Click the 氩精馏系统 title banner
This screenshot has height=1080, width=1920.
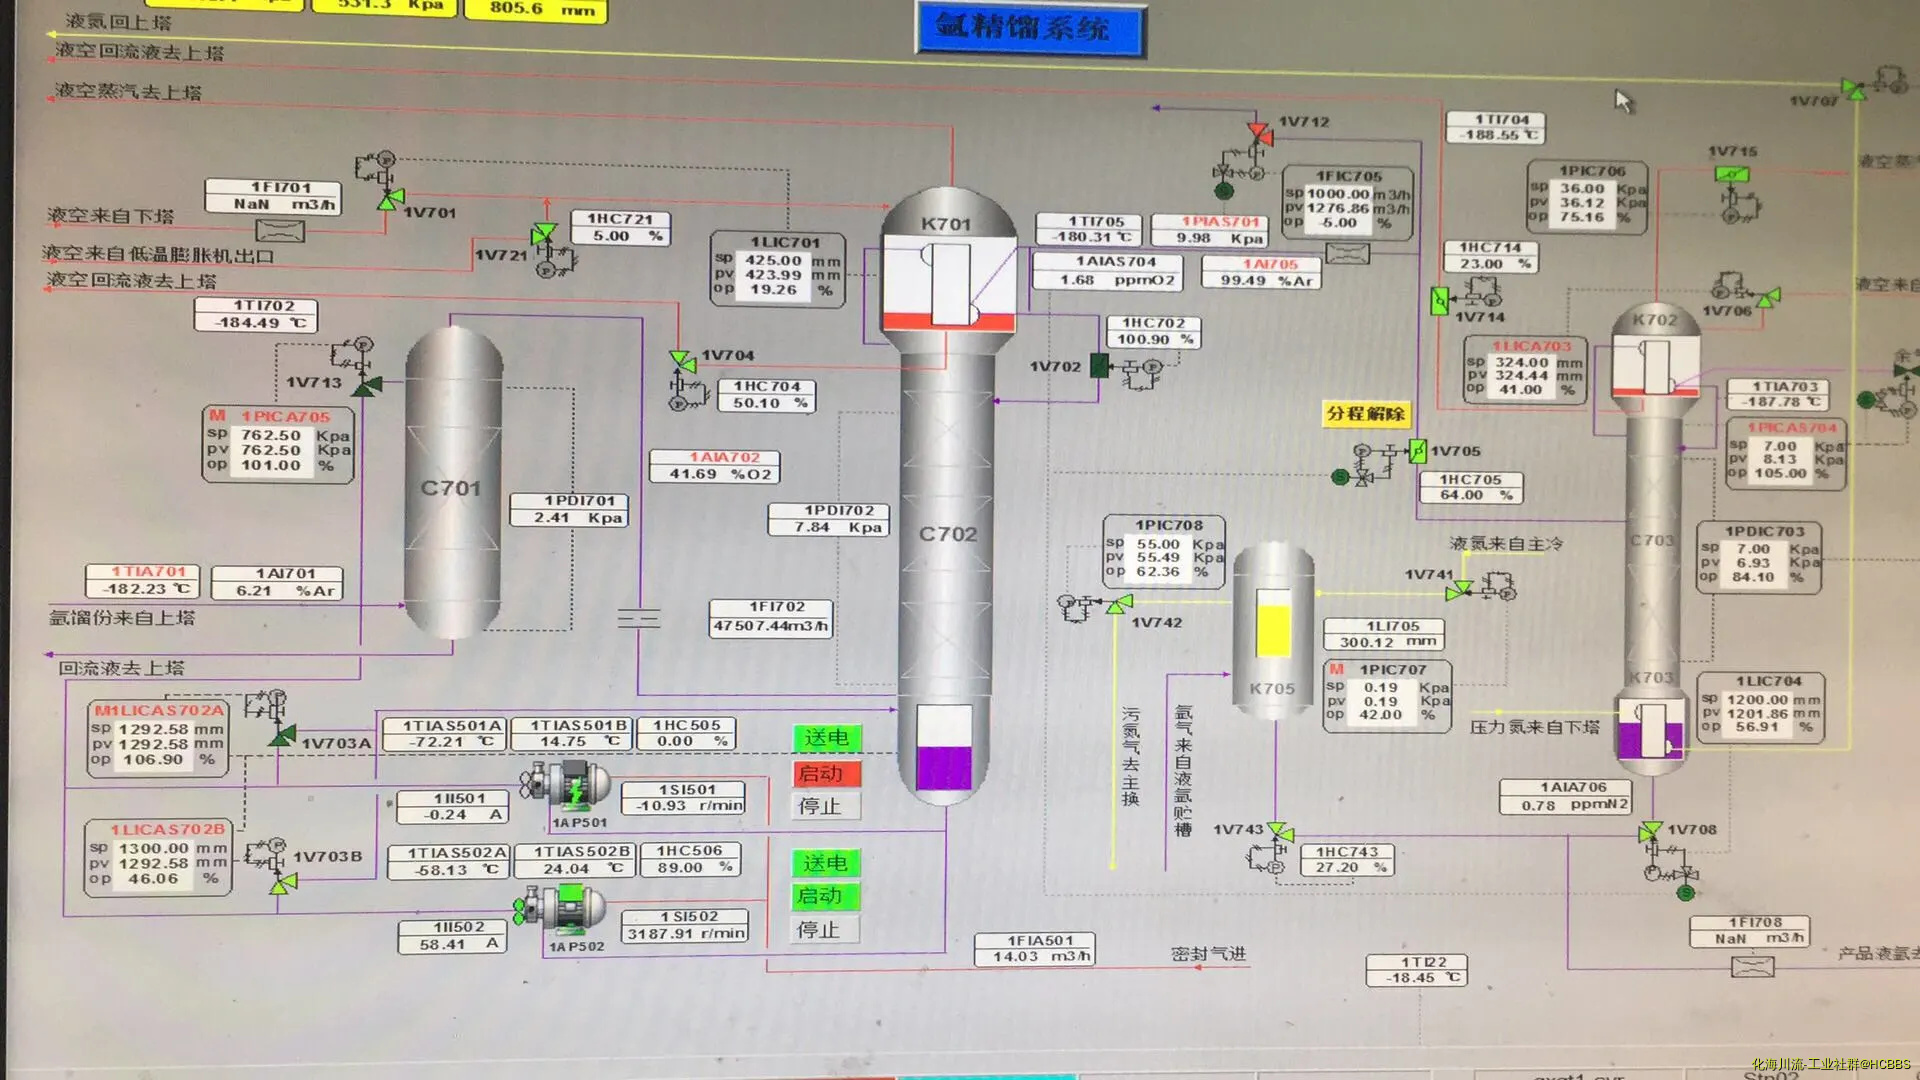(1030, 29)
